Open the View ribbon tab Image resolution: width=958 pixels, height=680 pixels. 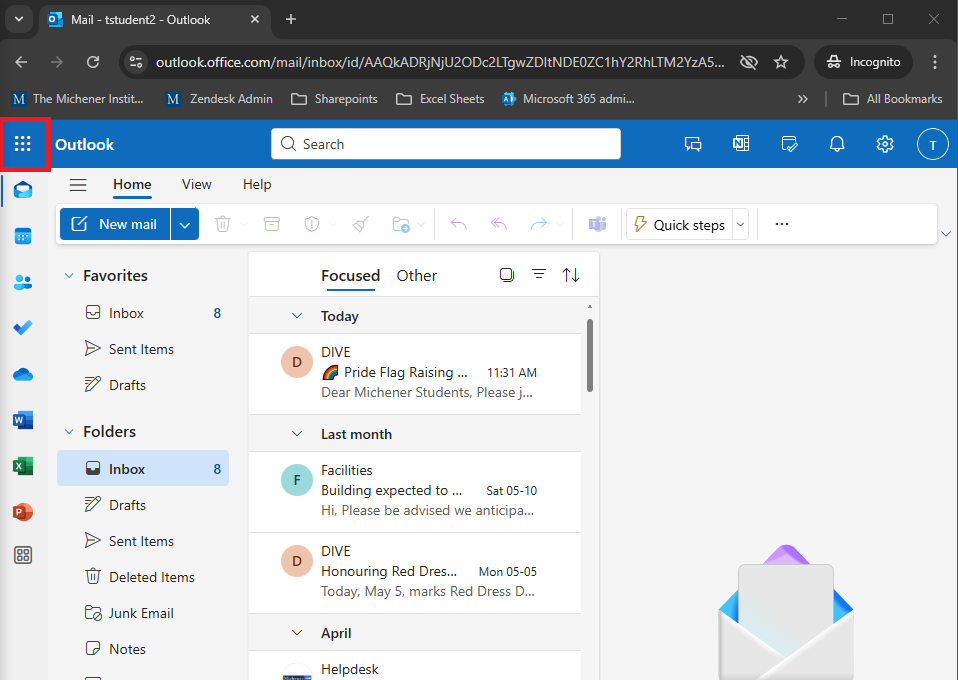click(196, 185)
